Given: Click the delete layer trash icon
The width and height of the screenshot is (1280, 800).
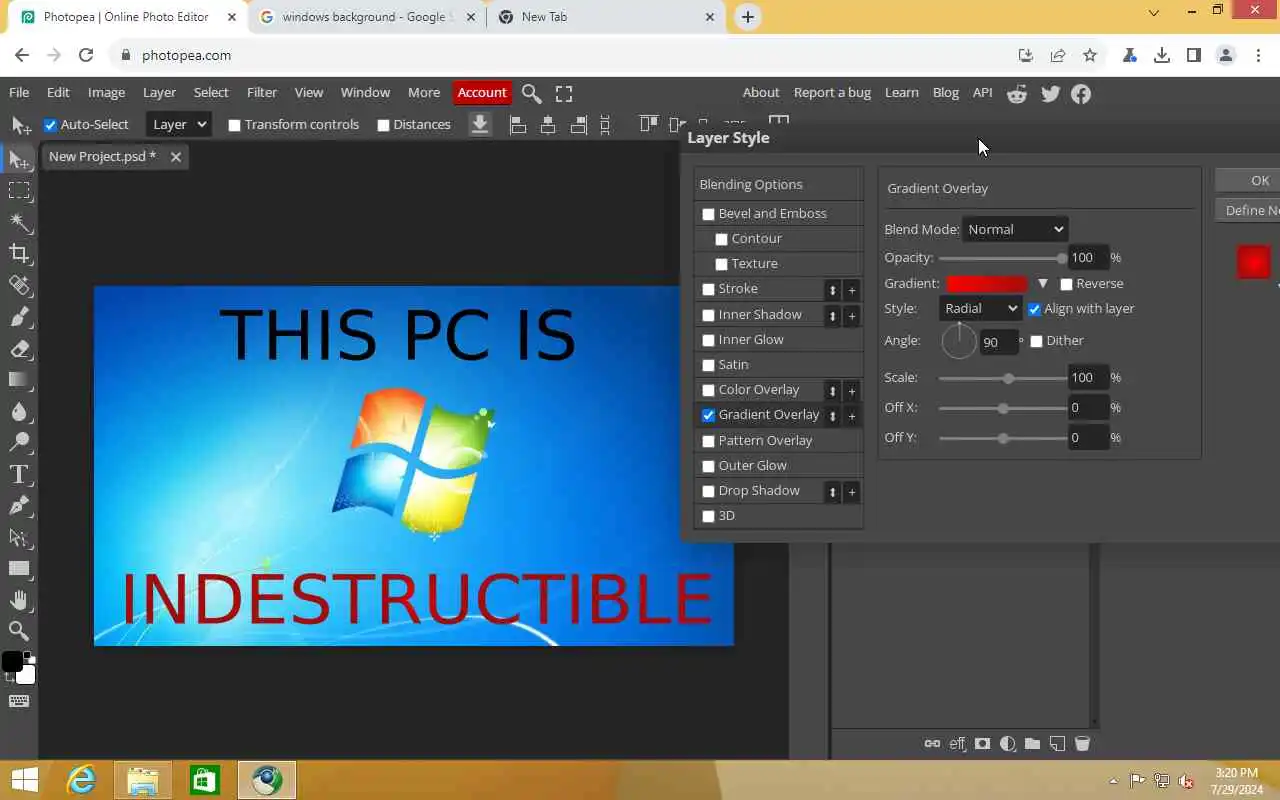Looking at the screenshot, I should coord(1082,744).
